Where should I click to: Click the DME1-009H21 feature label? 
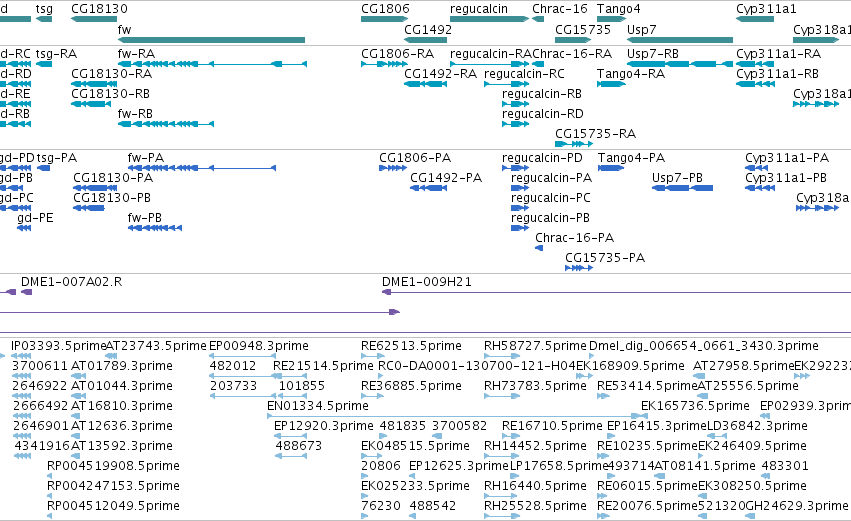427,282
